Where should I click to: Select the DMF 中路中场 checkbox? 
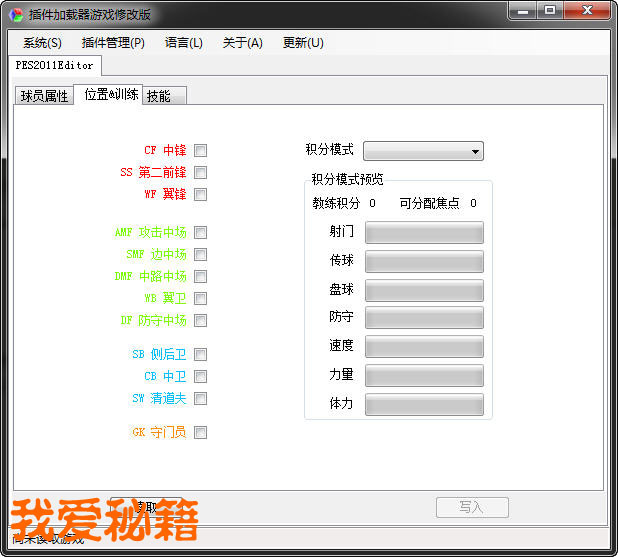pyautogui.click(x=201, y=277)
